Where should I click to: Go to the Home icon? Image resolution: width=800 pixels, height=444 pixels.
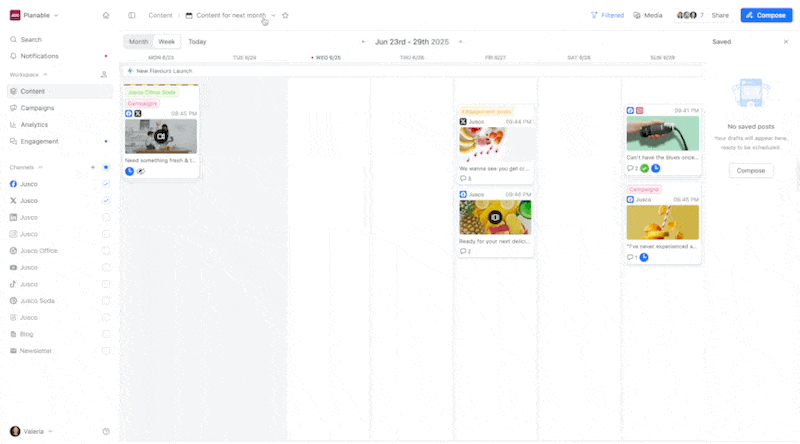point(106,16)
